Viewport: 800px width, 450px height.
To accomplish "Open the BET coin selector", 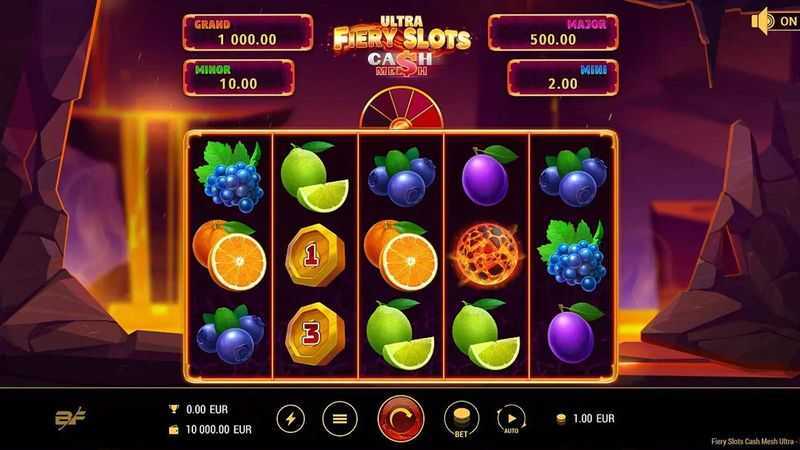I will coord(461,419).
